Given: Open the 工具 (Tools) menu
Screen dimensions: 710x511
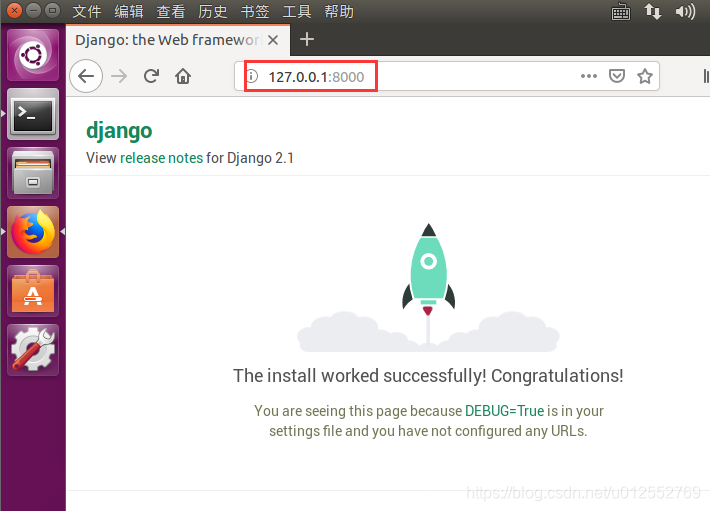Looking at the screenshot, I should coord(297,11).
